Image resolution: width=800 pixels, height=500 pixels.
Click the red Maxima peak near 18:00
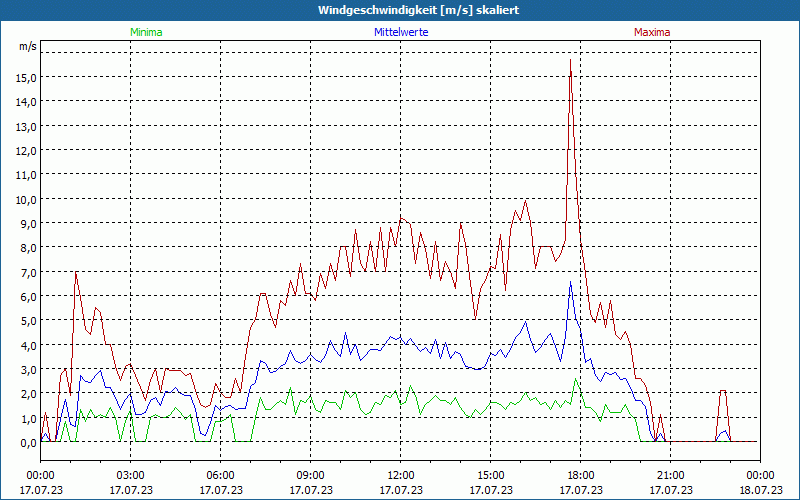[570, 60]
